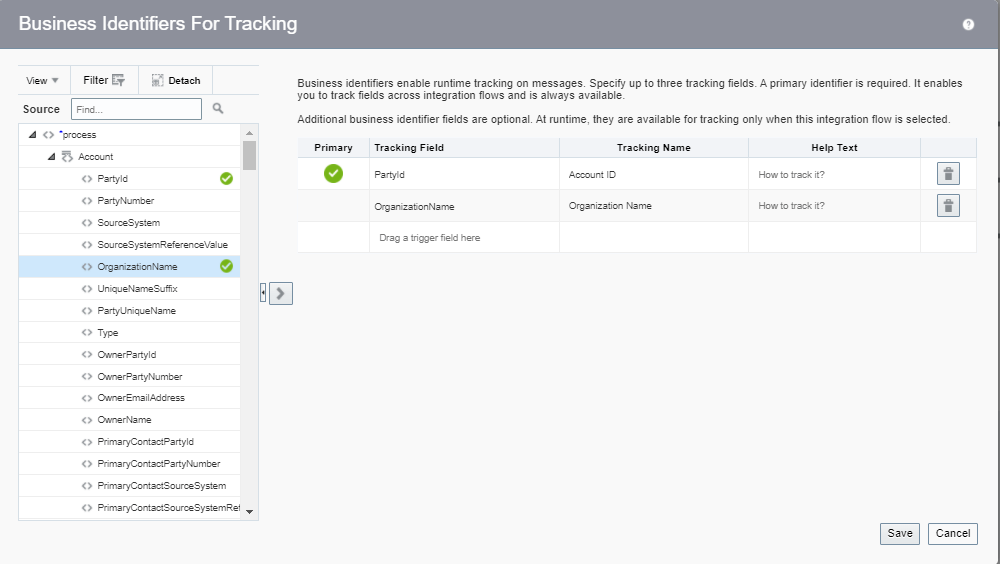This screenshot has width=1000, height=564.
Task: Click the move-right arrow button
Action: tap(281, 293)
